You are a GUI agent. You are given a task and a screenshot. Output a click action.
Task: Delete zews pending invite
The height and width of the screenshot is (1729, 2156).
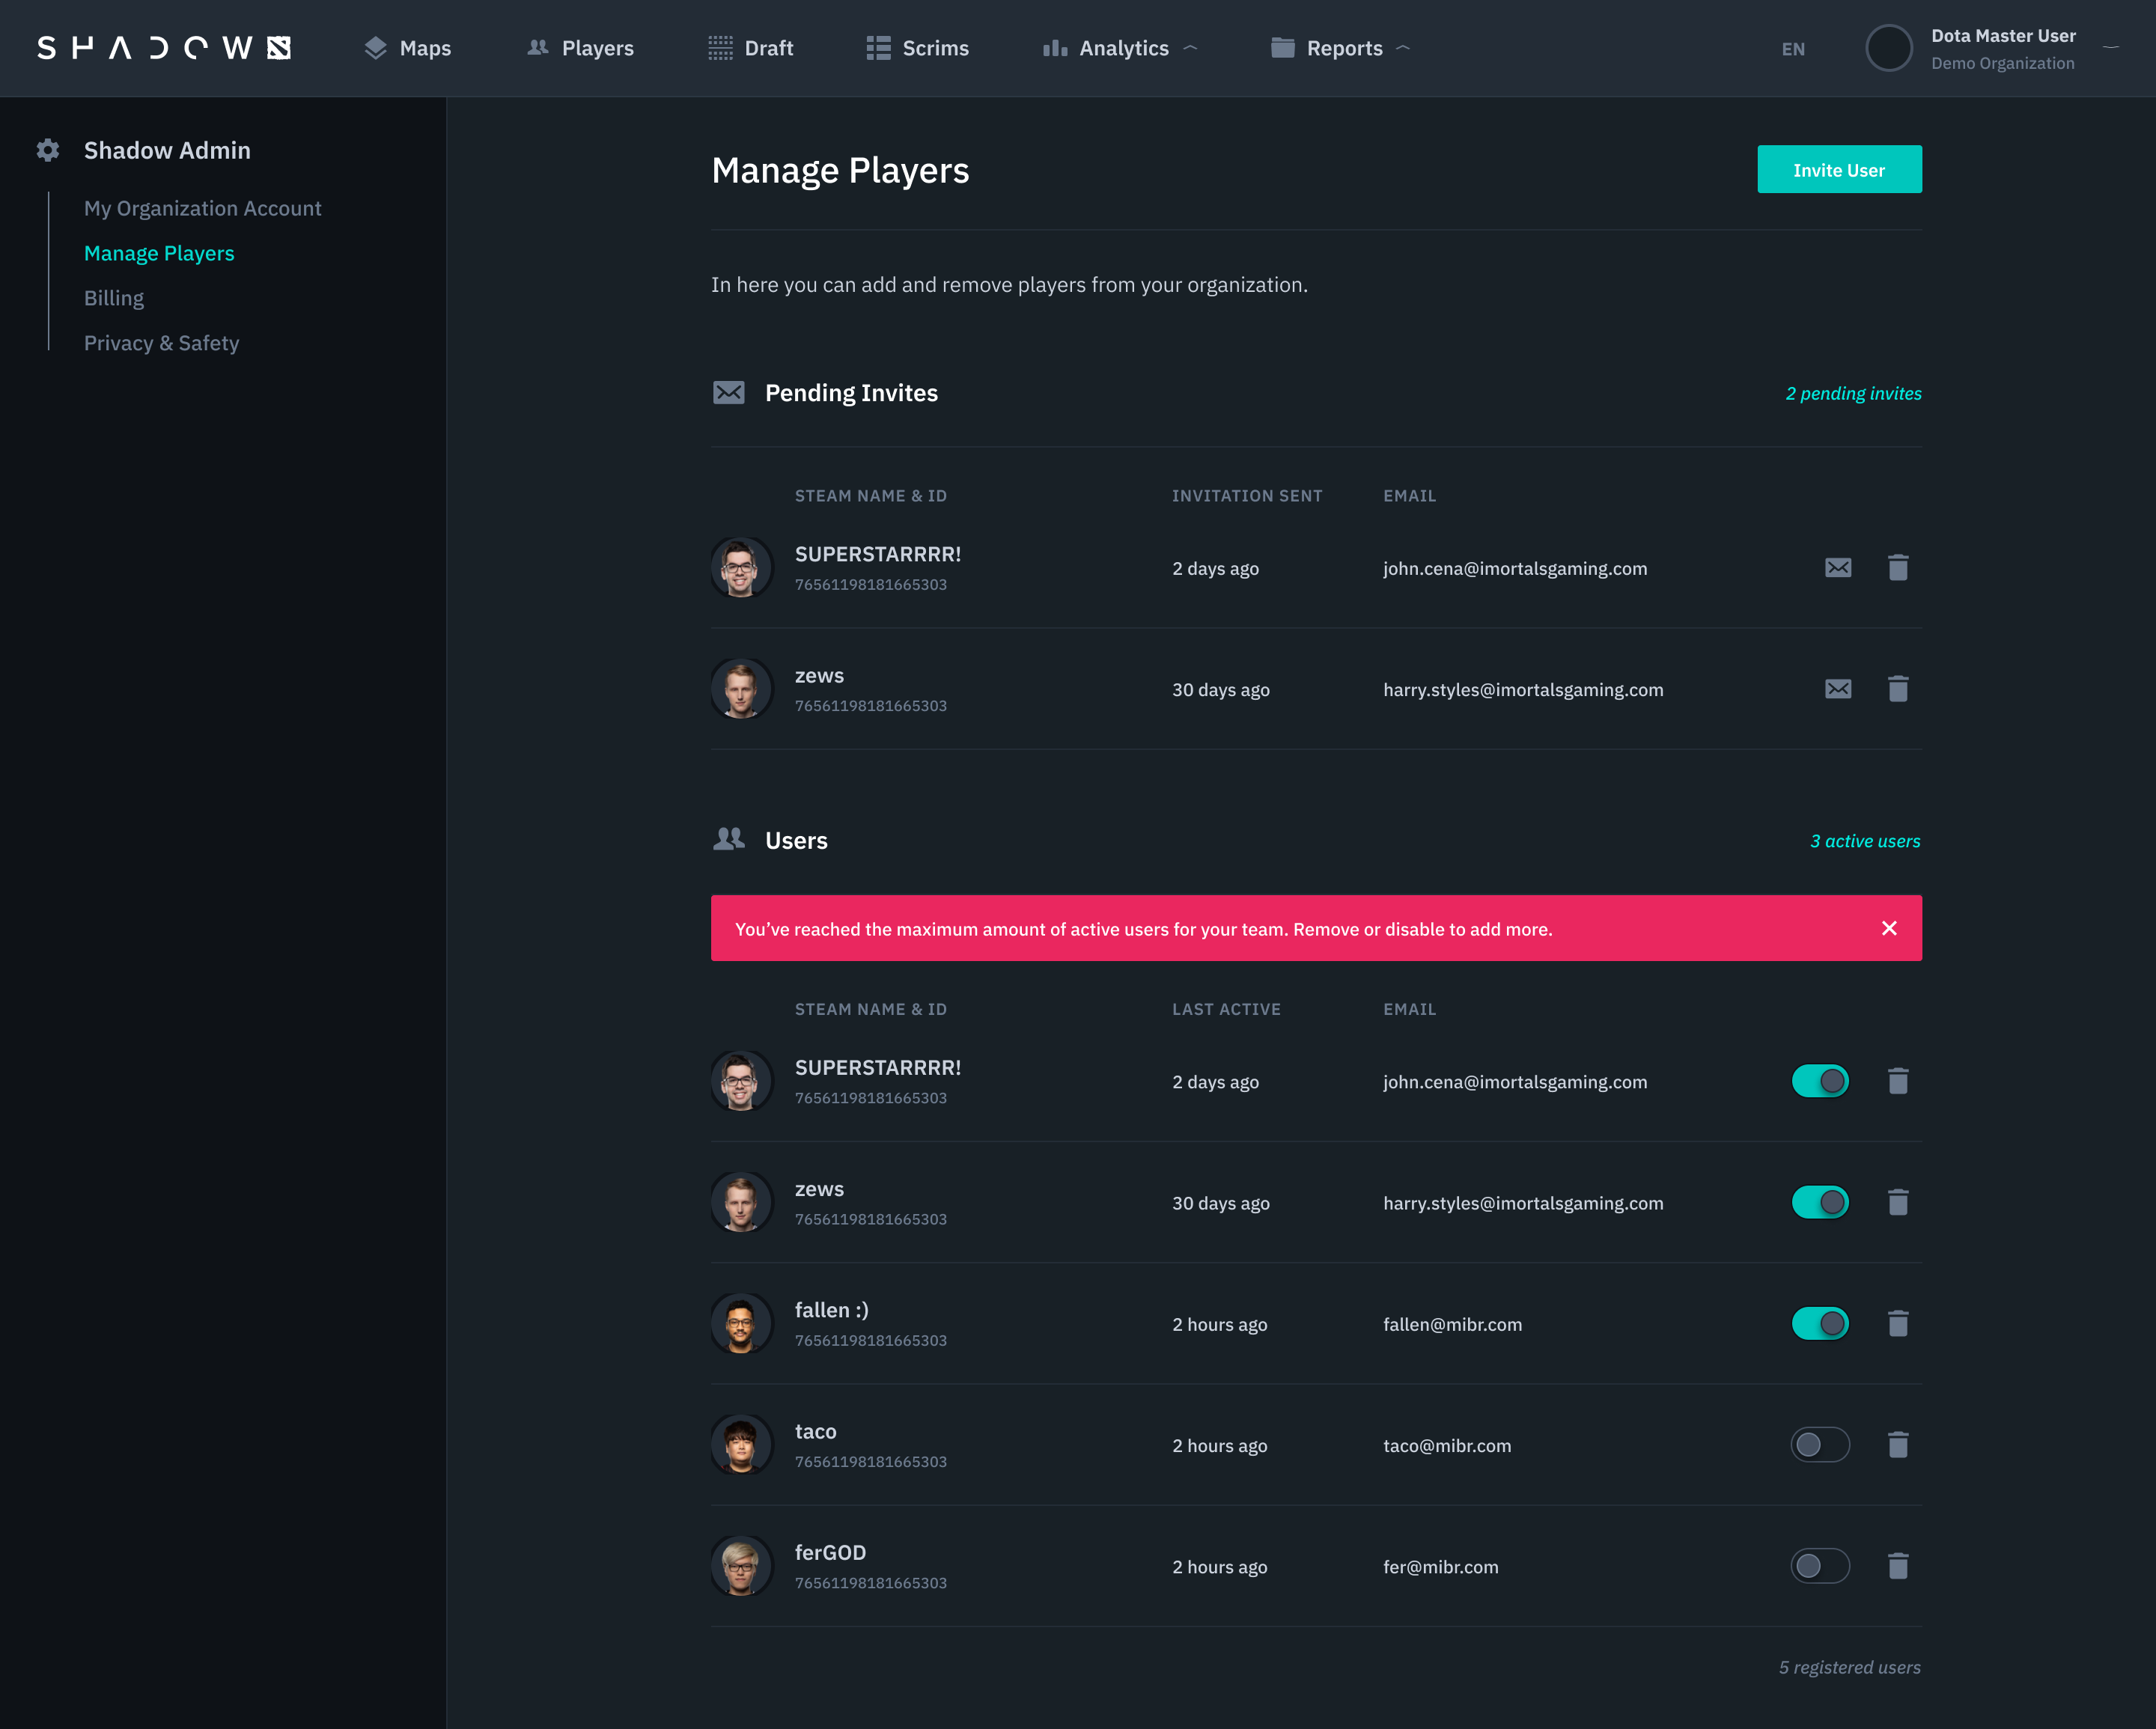point(1897,689)
